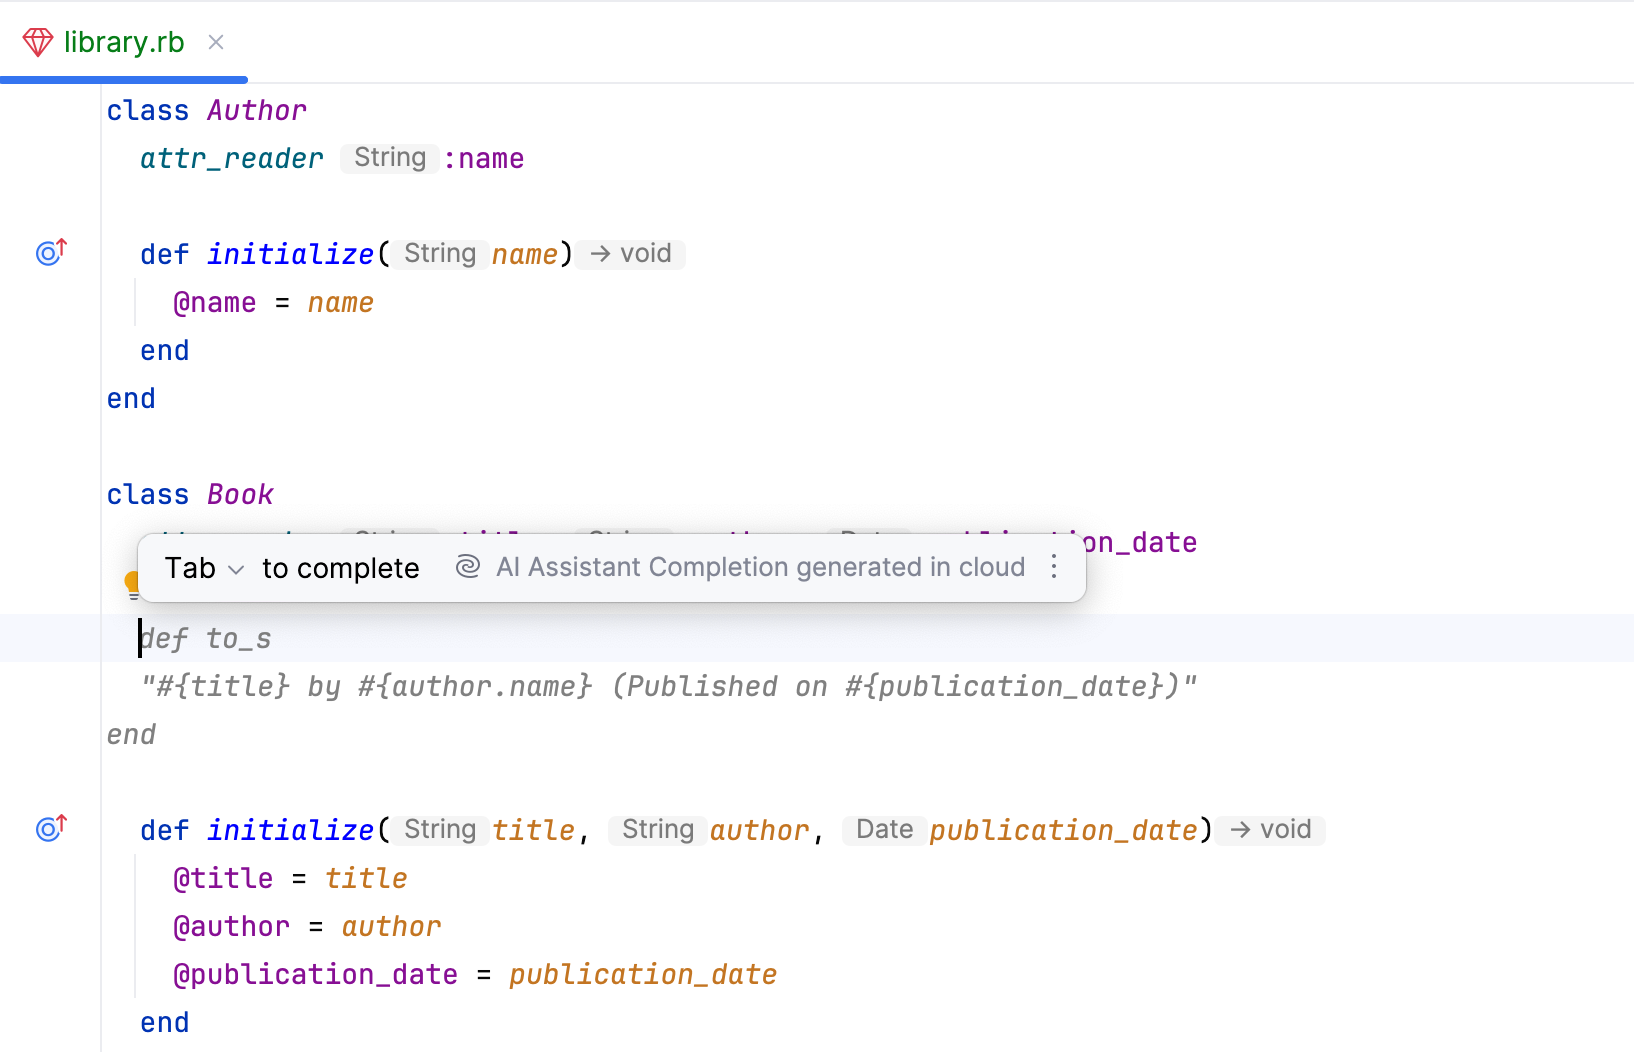Screen dimensions: 1634x1052
Task: Close the library.rb tab with its X button
Action: point(216,42)
